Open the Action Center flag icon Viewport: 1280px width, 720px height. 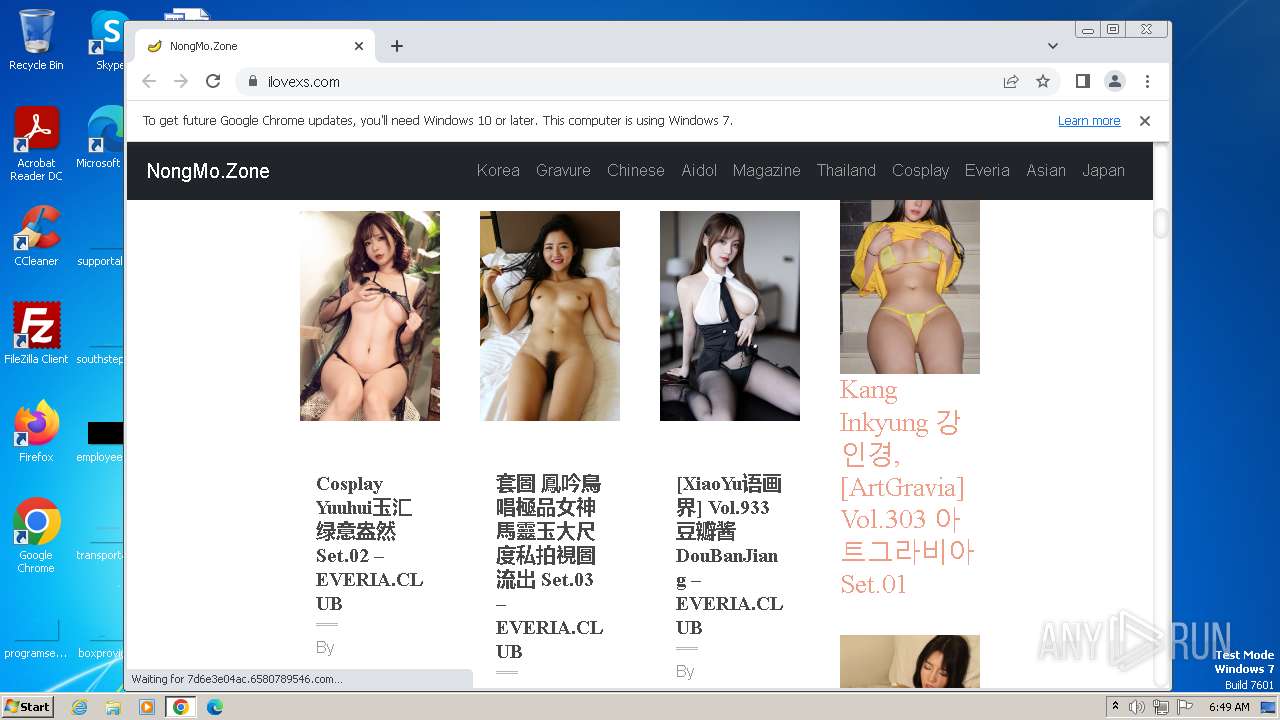1184,707
